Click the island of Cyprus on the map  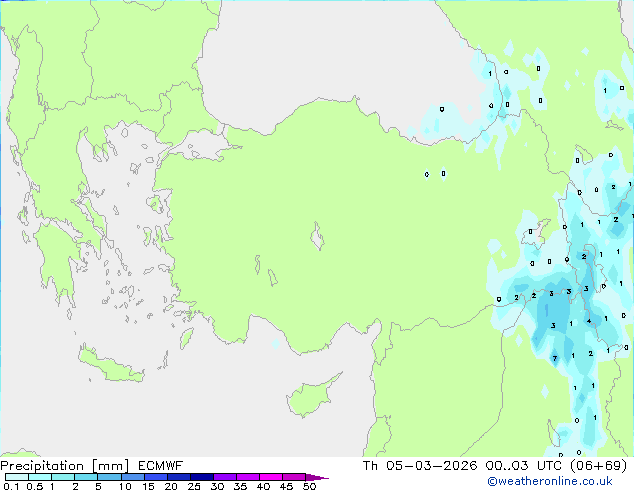311,396
